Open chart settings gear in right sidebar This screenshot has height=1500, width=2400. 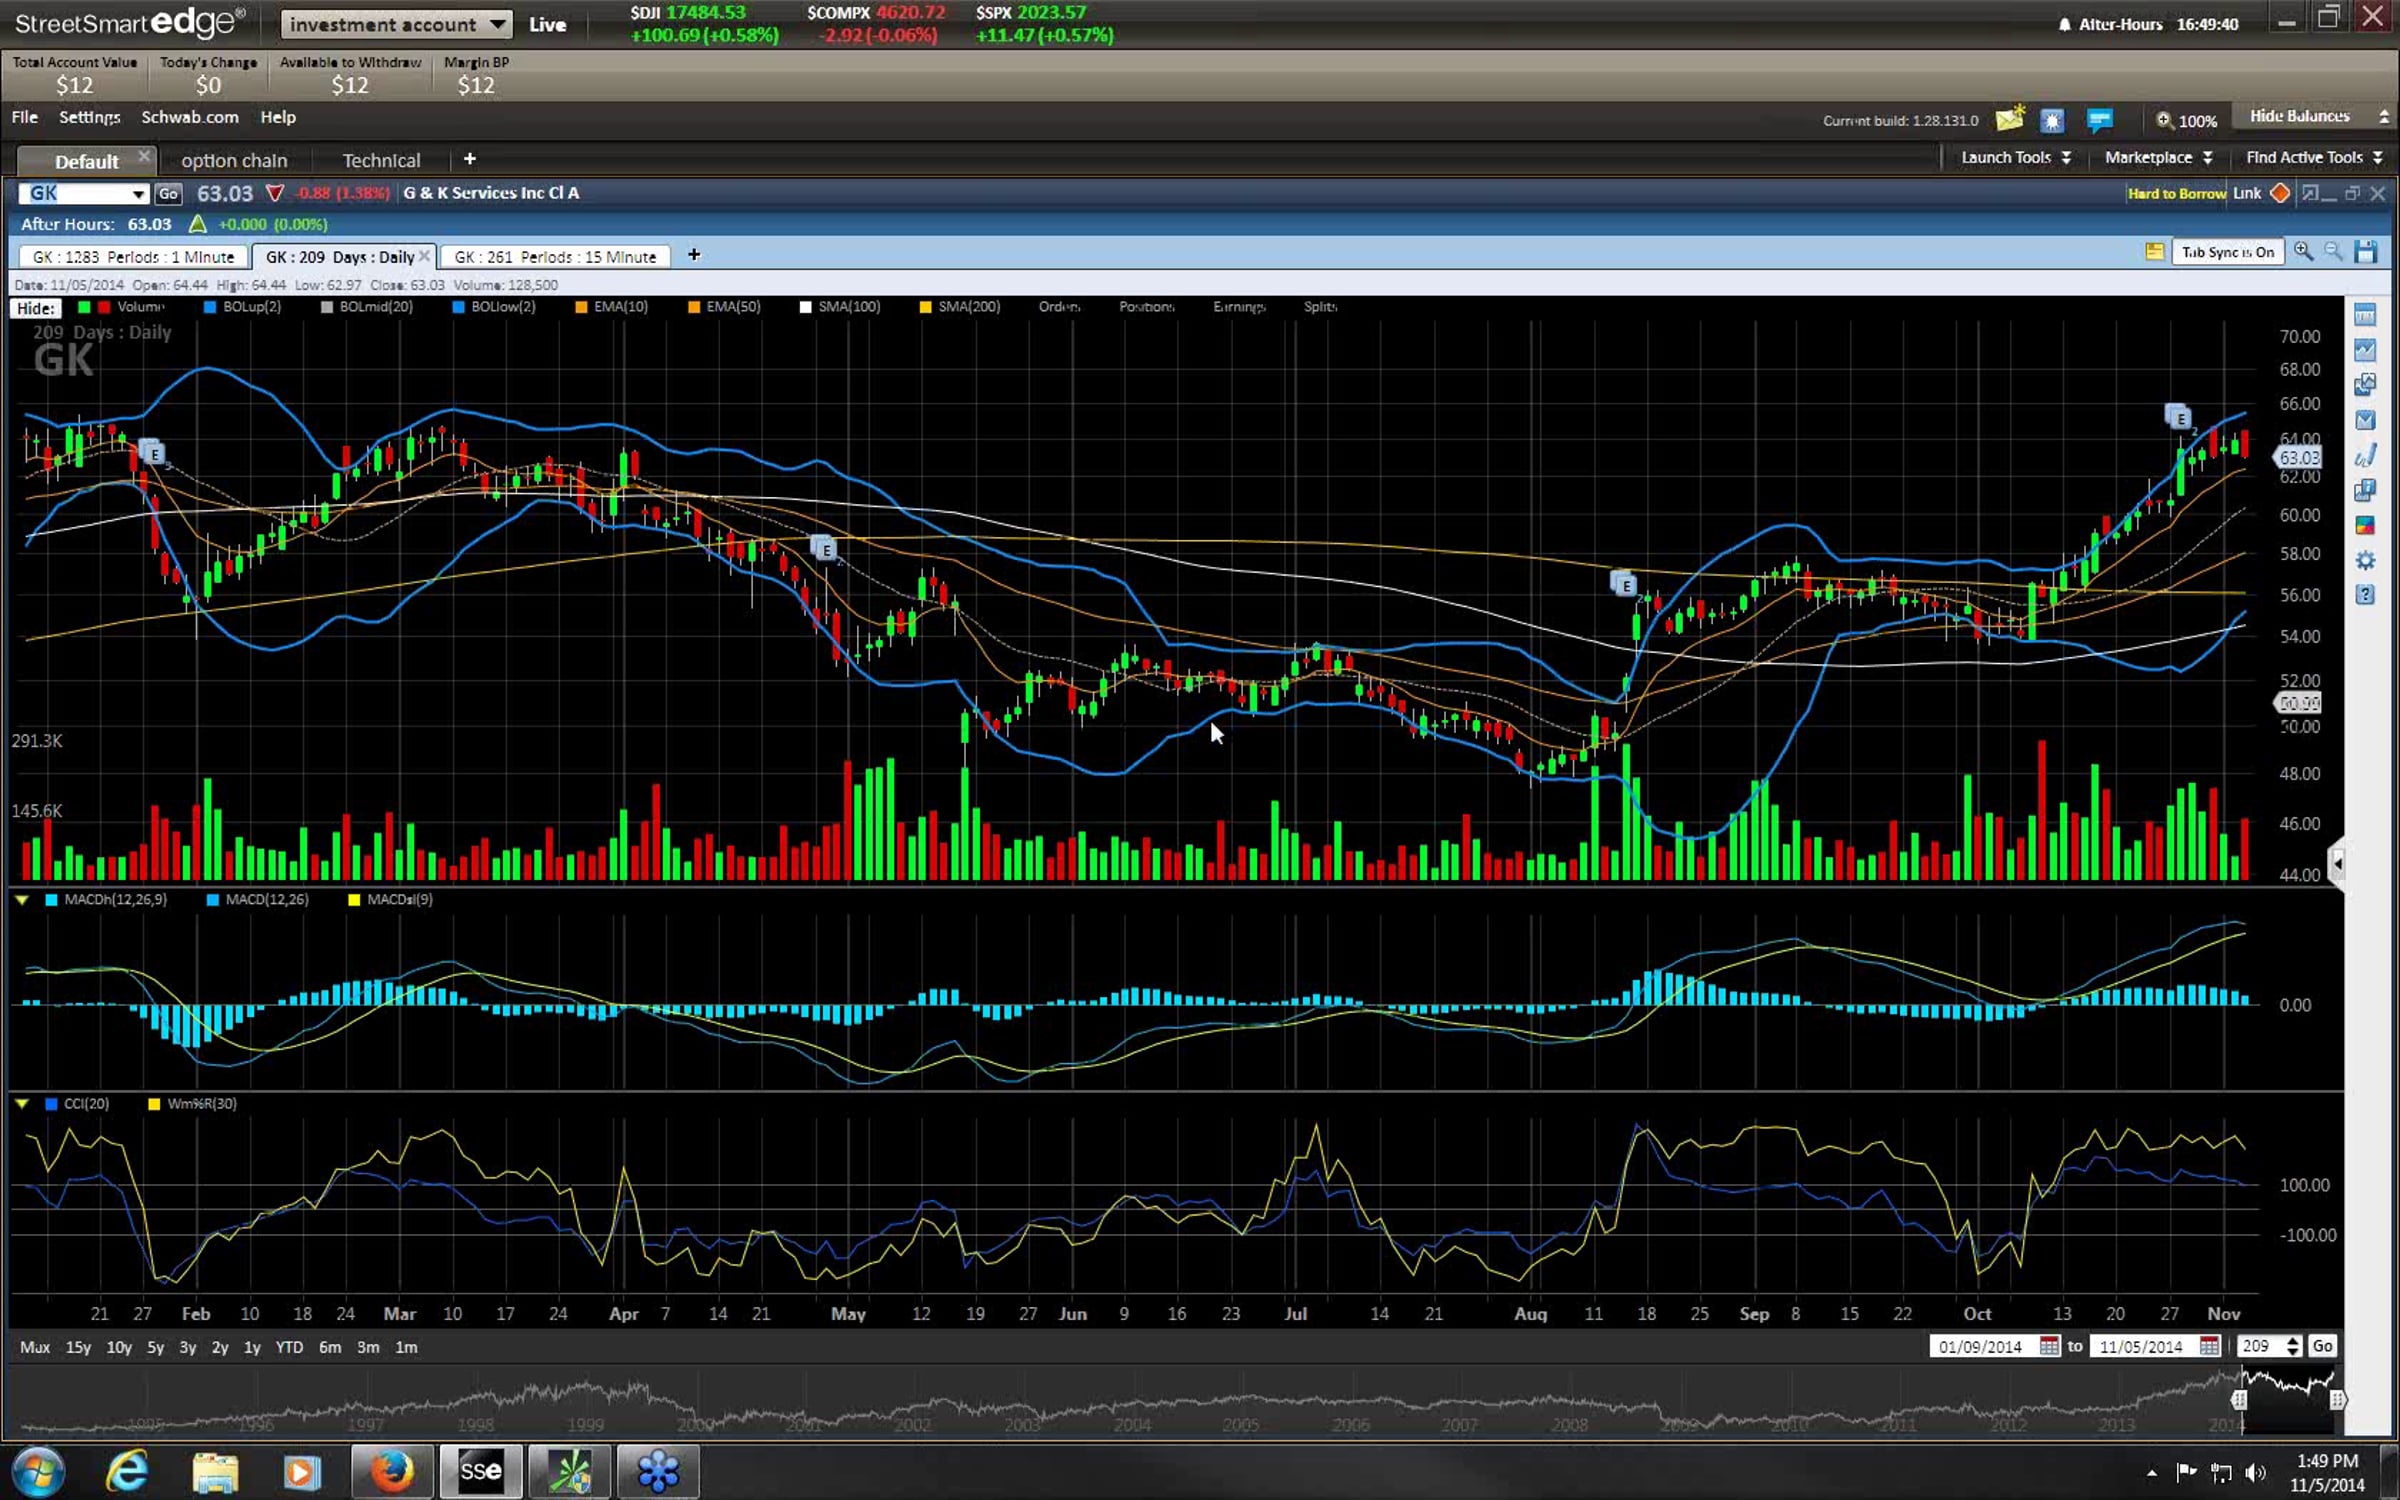click(x=2365, y=560)
